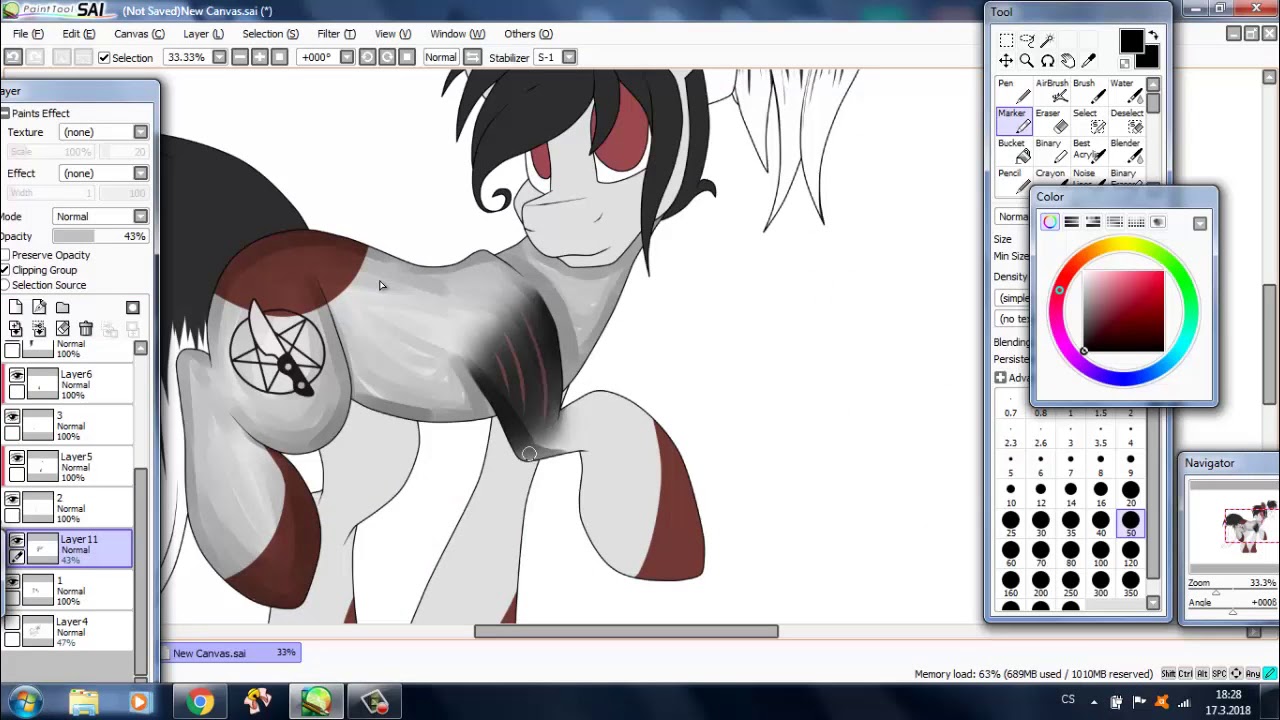The width and height of the screenshot is (1280, 720).
Task: Open the File menu
Action: tap(28, 34)
